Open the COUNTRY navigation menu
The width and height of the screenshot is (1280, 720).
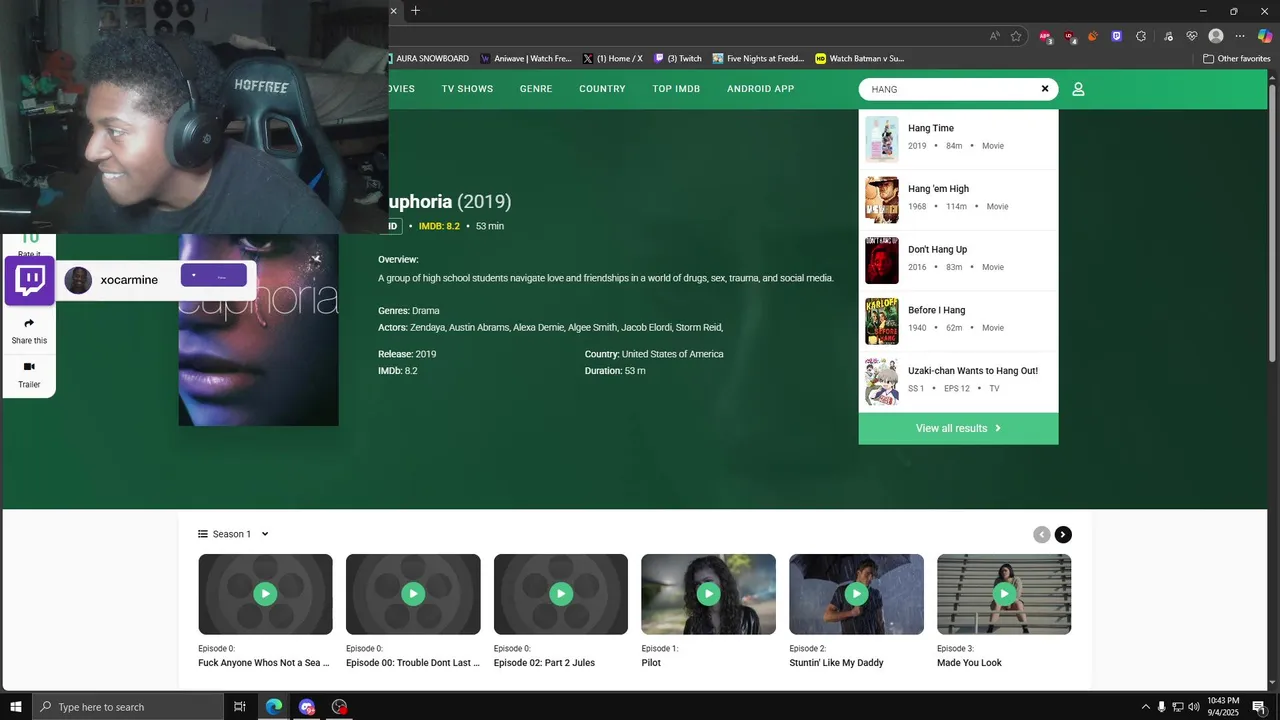pos(602,89)
